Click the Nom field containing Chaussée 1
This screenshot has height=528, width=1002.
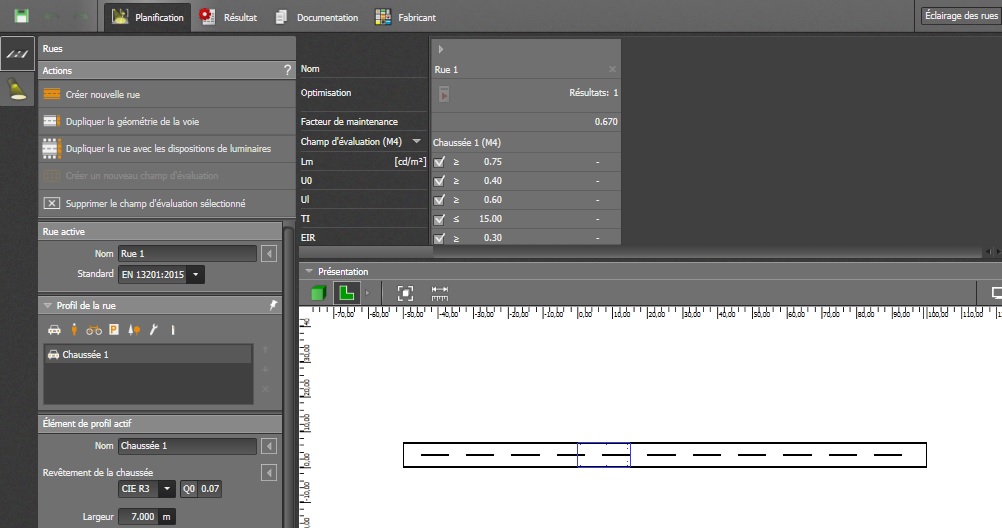pos(187,446)
